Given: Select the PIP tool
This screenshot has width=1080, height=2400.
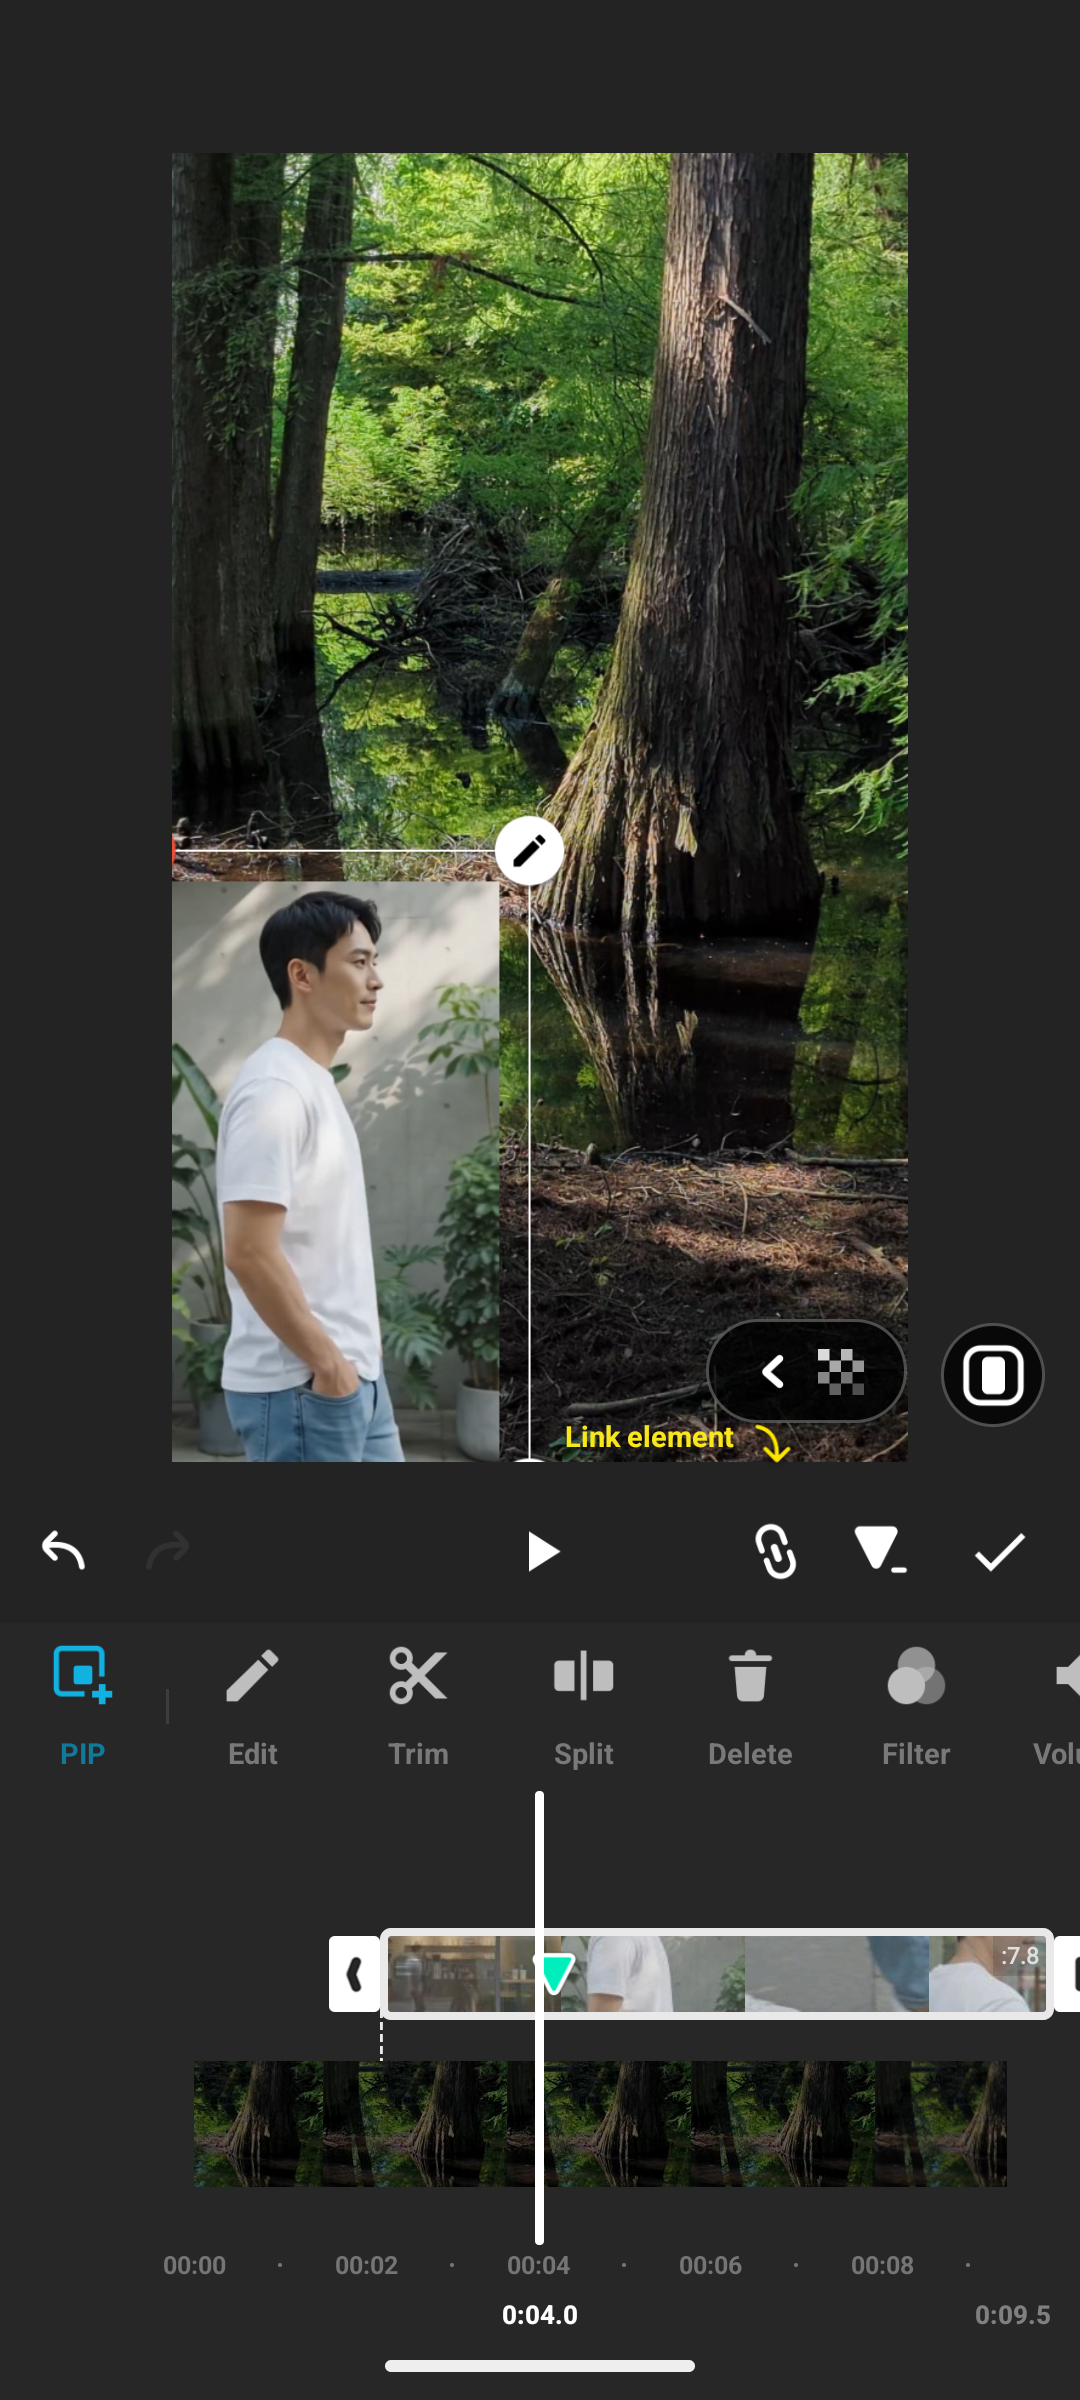Looking at the screenshot, I should point(82,1706).
